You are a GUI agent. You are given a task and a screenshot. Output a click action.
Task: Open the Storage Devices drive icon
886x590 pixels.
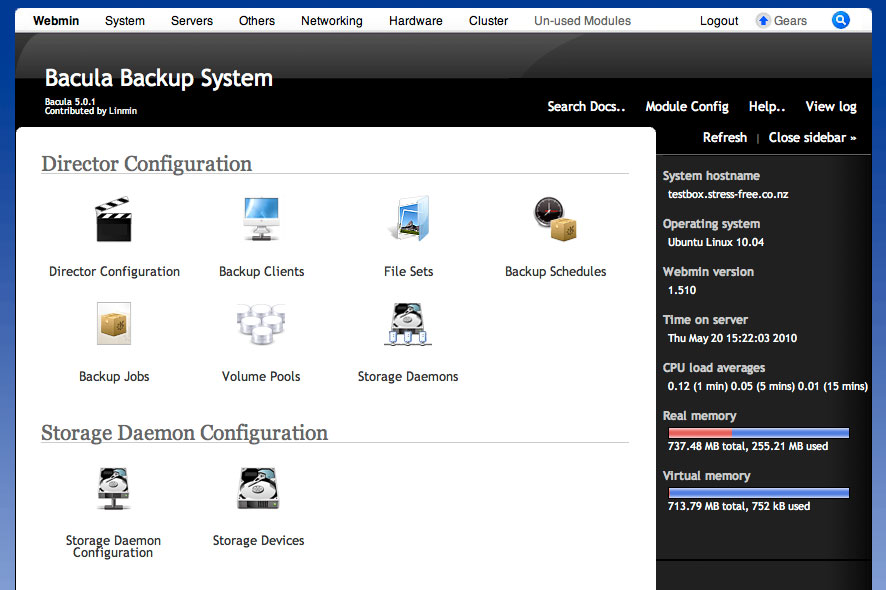coord(258,488)
